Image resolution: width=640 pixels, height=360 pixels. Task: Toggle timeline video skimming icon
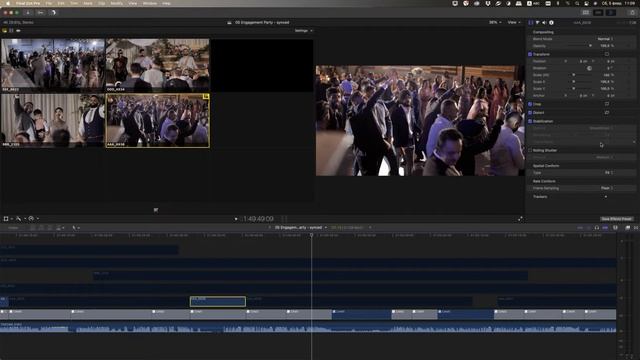click(x=580, y=228)
